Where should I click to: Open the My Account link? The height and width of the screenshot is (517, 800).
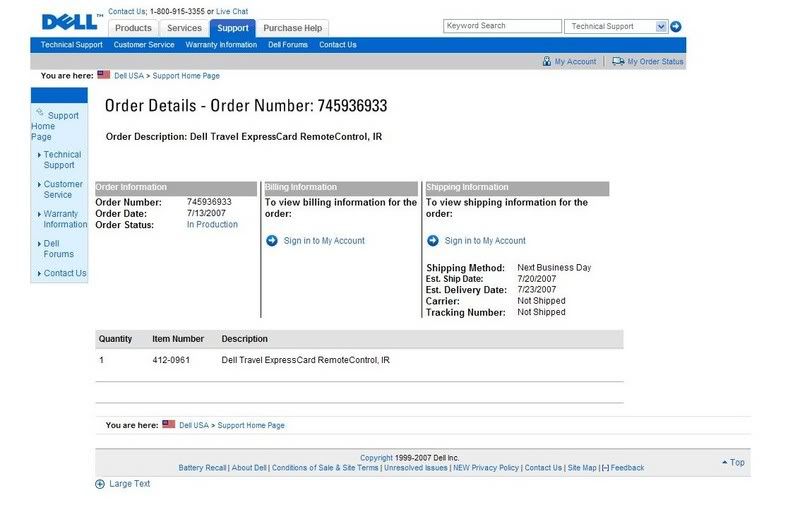pos(575,62)
